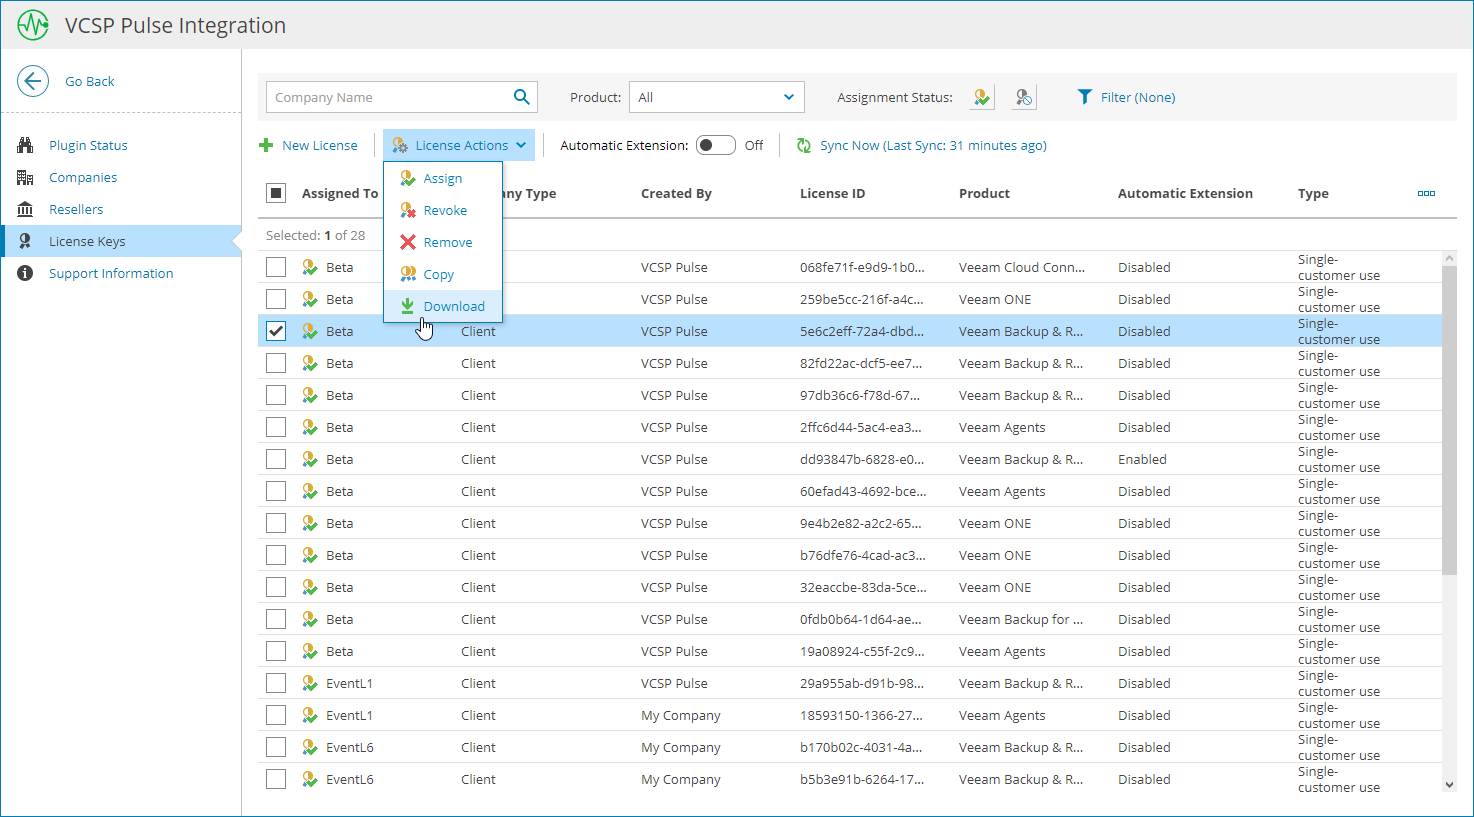1474x817 pixels.
Task: Click the Plugin Status binoculars icon
Action: pos(26,145)
